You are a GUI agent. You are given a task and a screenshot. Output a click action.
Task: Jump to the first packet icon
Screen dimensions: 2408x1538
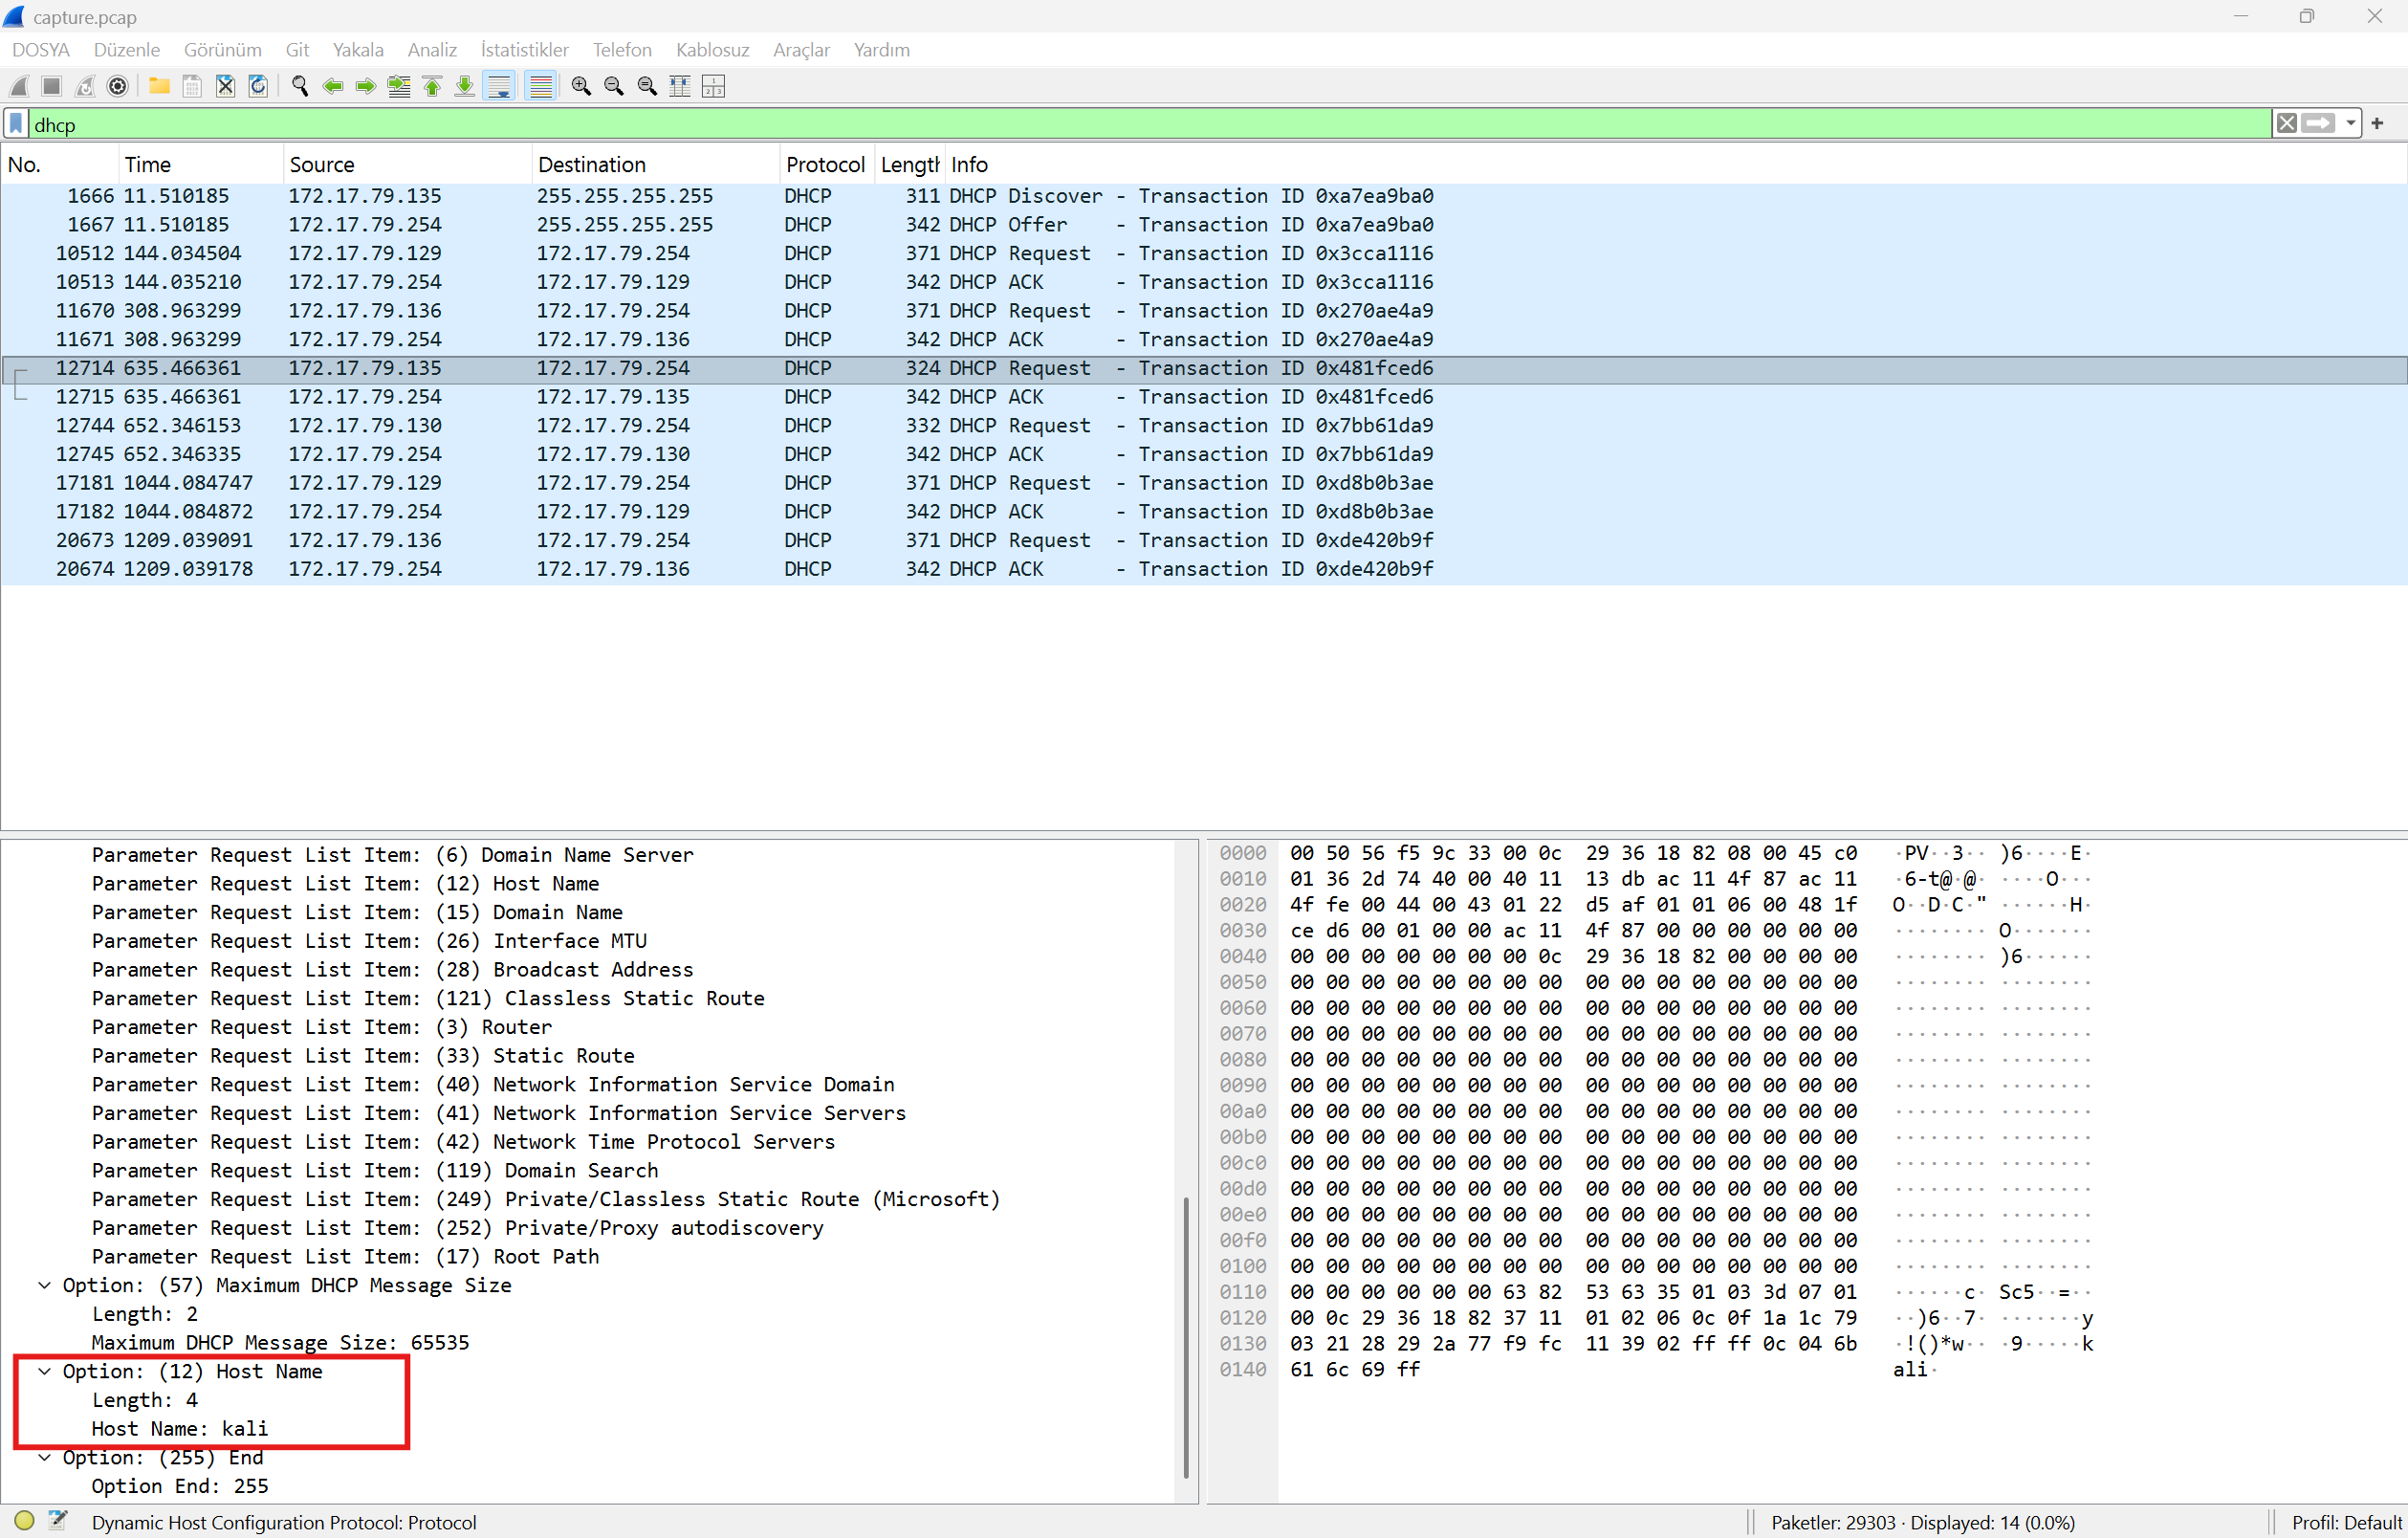click(x=432, y=86)
